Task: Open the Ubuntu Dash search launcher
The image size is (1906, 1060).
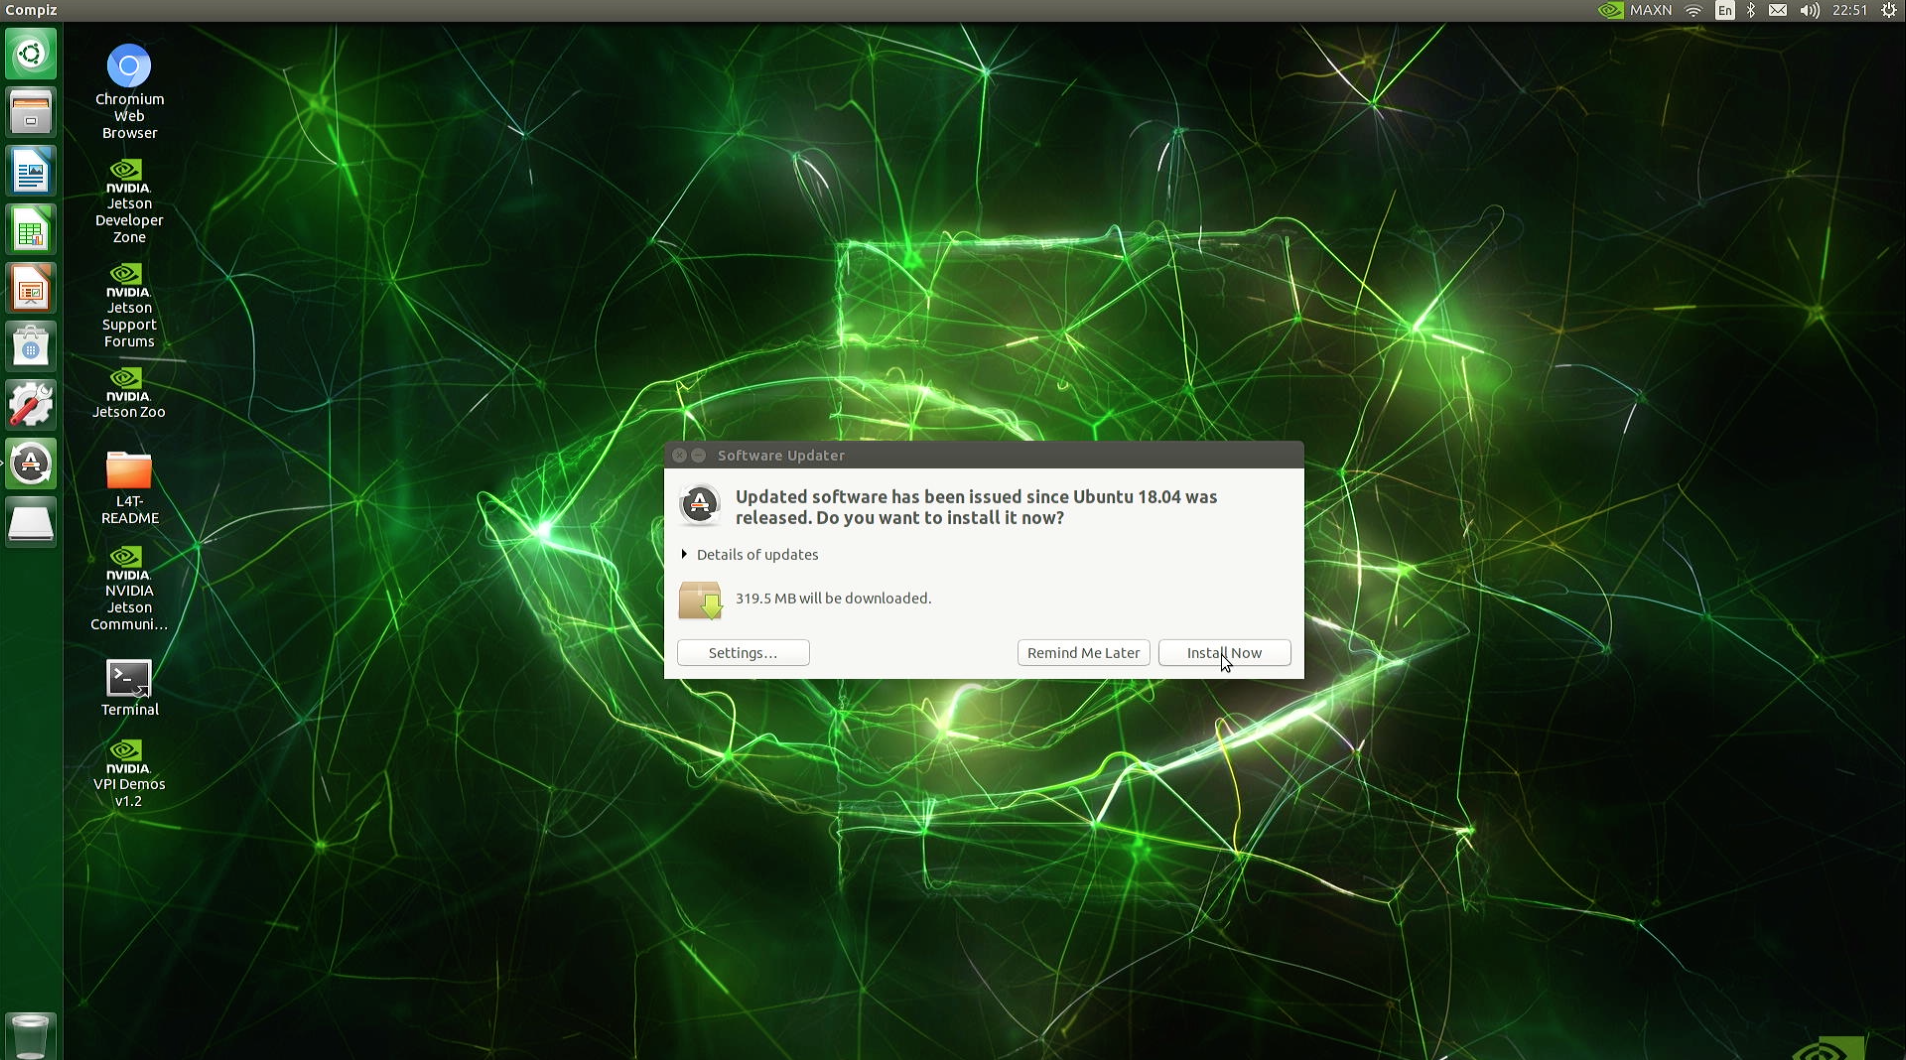Action: [x=31, y=54]
